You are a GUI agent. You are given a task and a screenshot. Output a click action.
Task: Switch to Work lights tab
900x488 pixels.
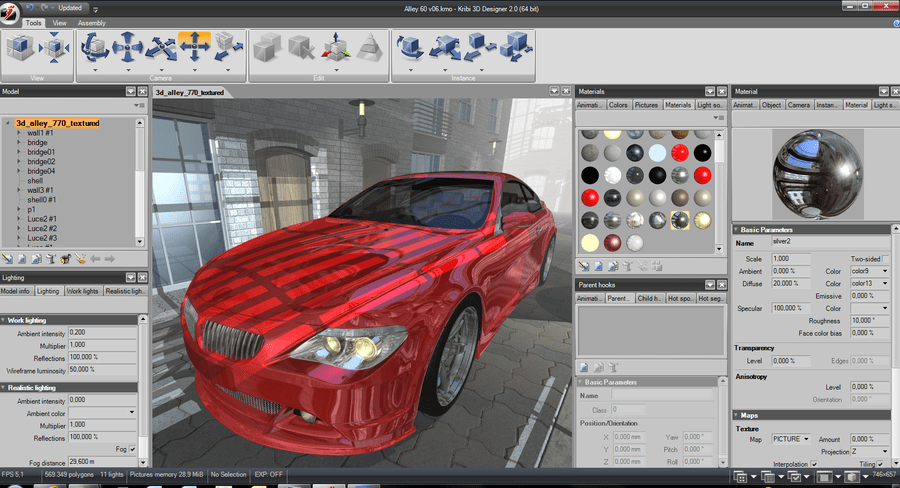[83, 291]
